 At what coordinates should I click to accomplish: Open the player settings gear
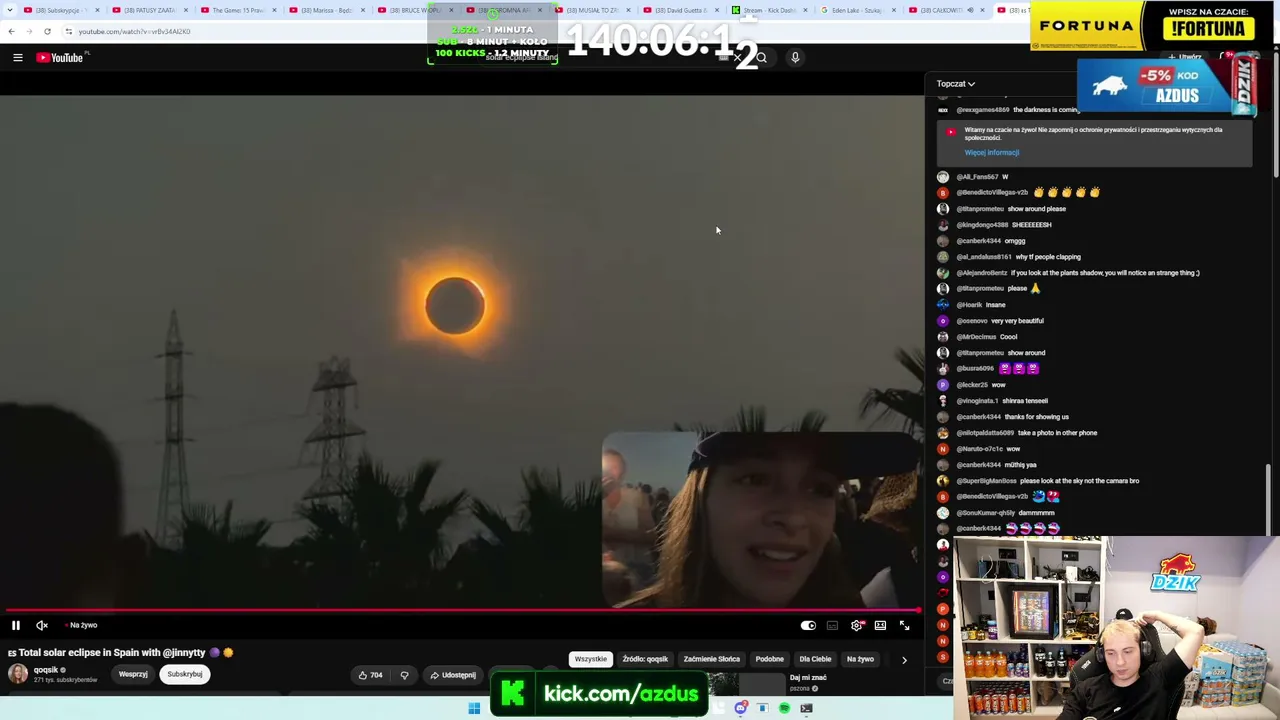tap(857, 625)
